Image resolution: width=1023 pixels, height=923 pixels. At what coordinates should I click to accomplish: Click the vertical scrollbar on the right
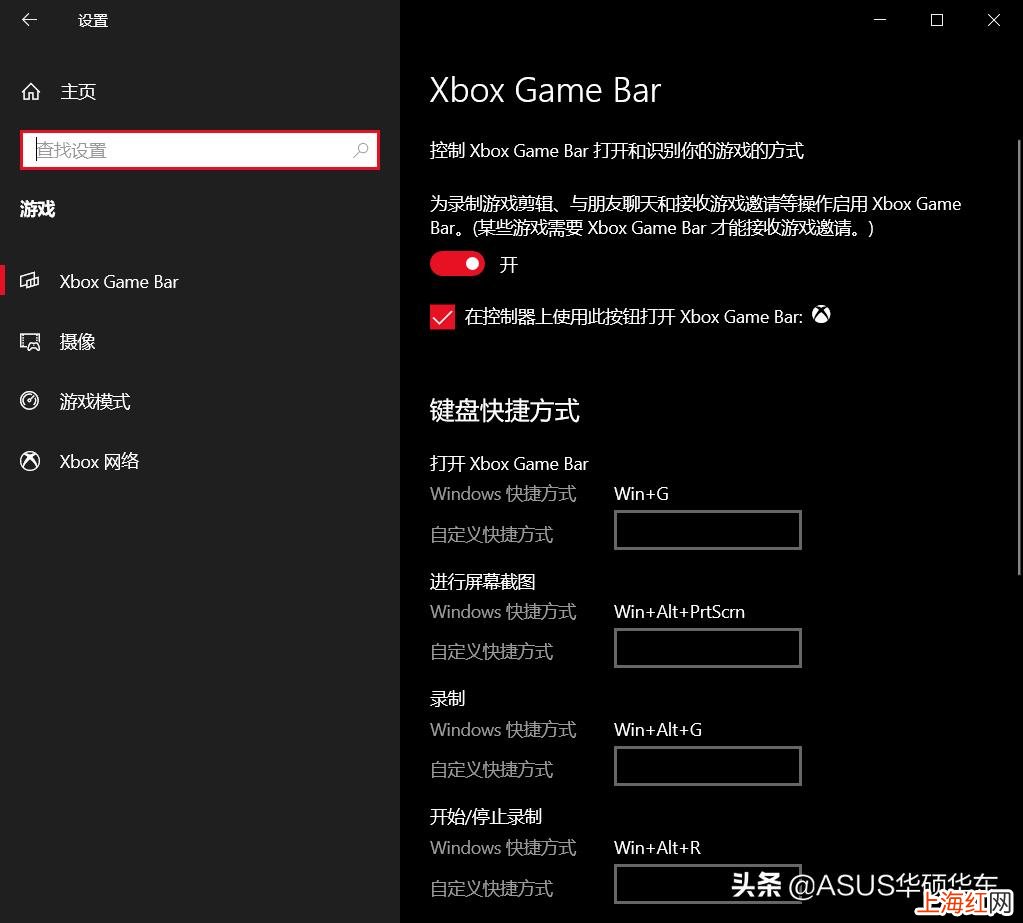(1018, 357)
